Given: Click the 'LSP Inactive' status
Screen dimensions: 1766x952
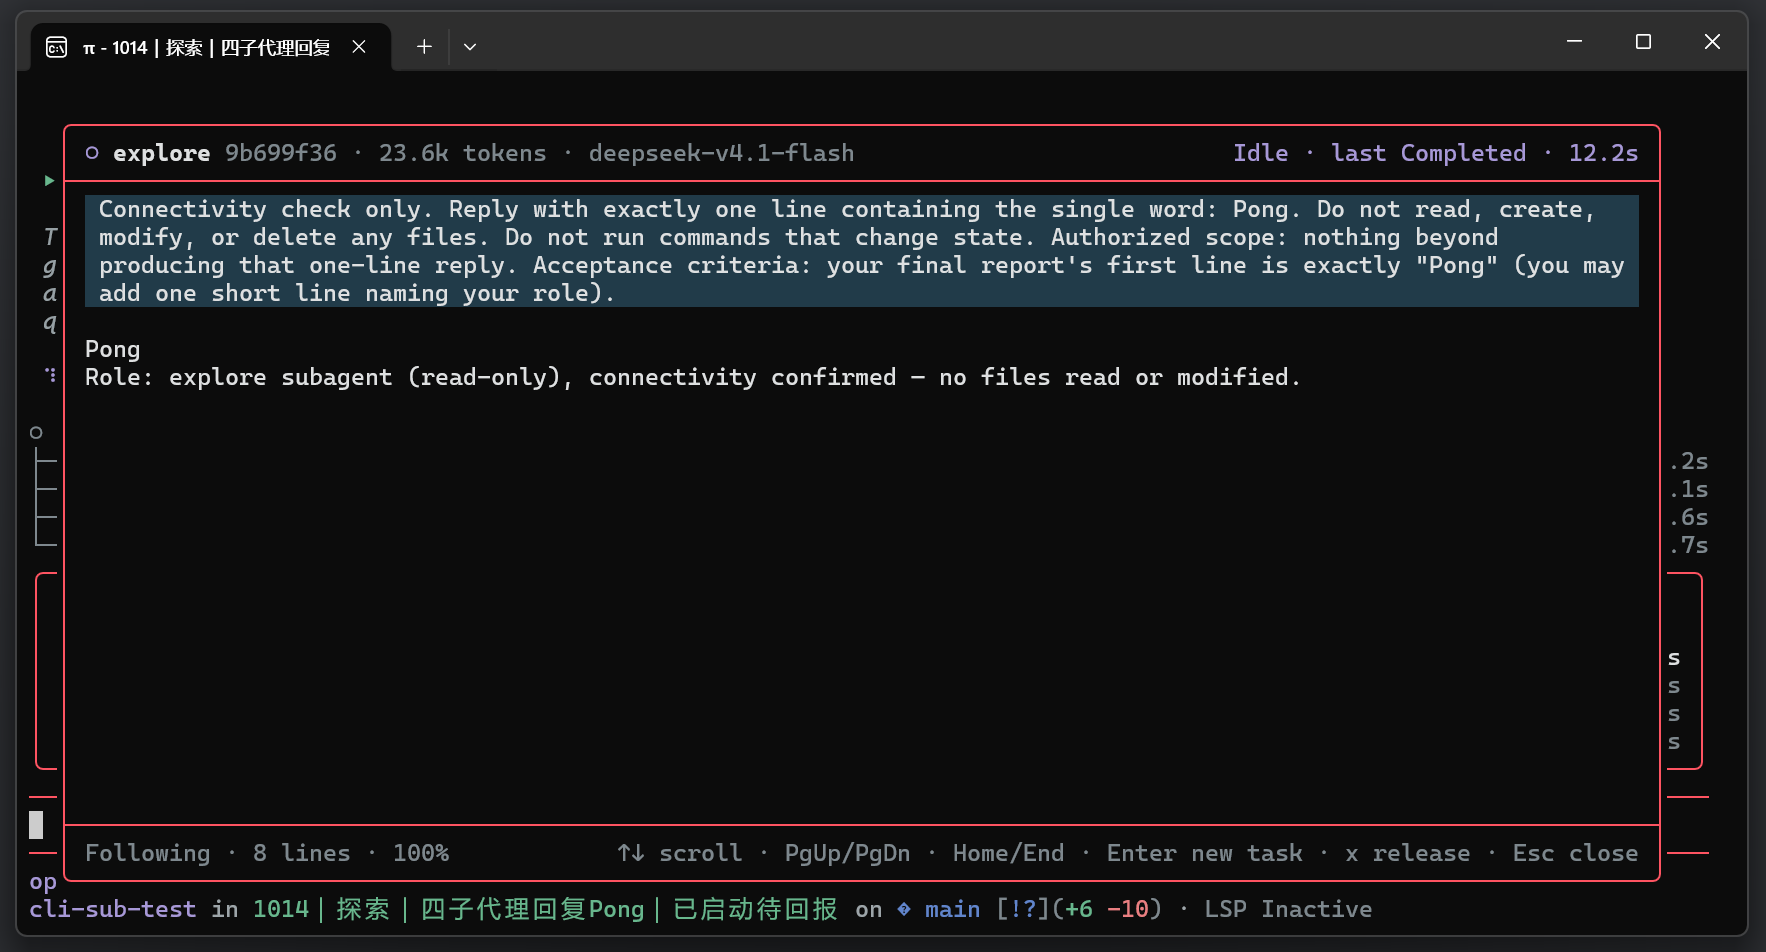Looking at the screenshot, I should pyautogui.click(x=1289, y=909).
